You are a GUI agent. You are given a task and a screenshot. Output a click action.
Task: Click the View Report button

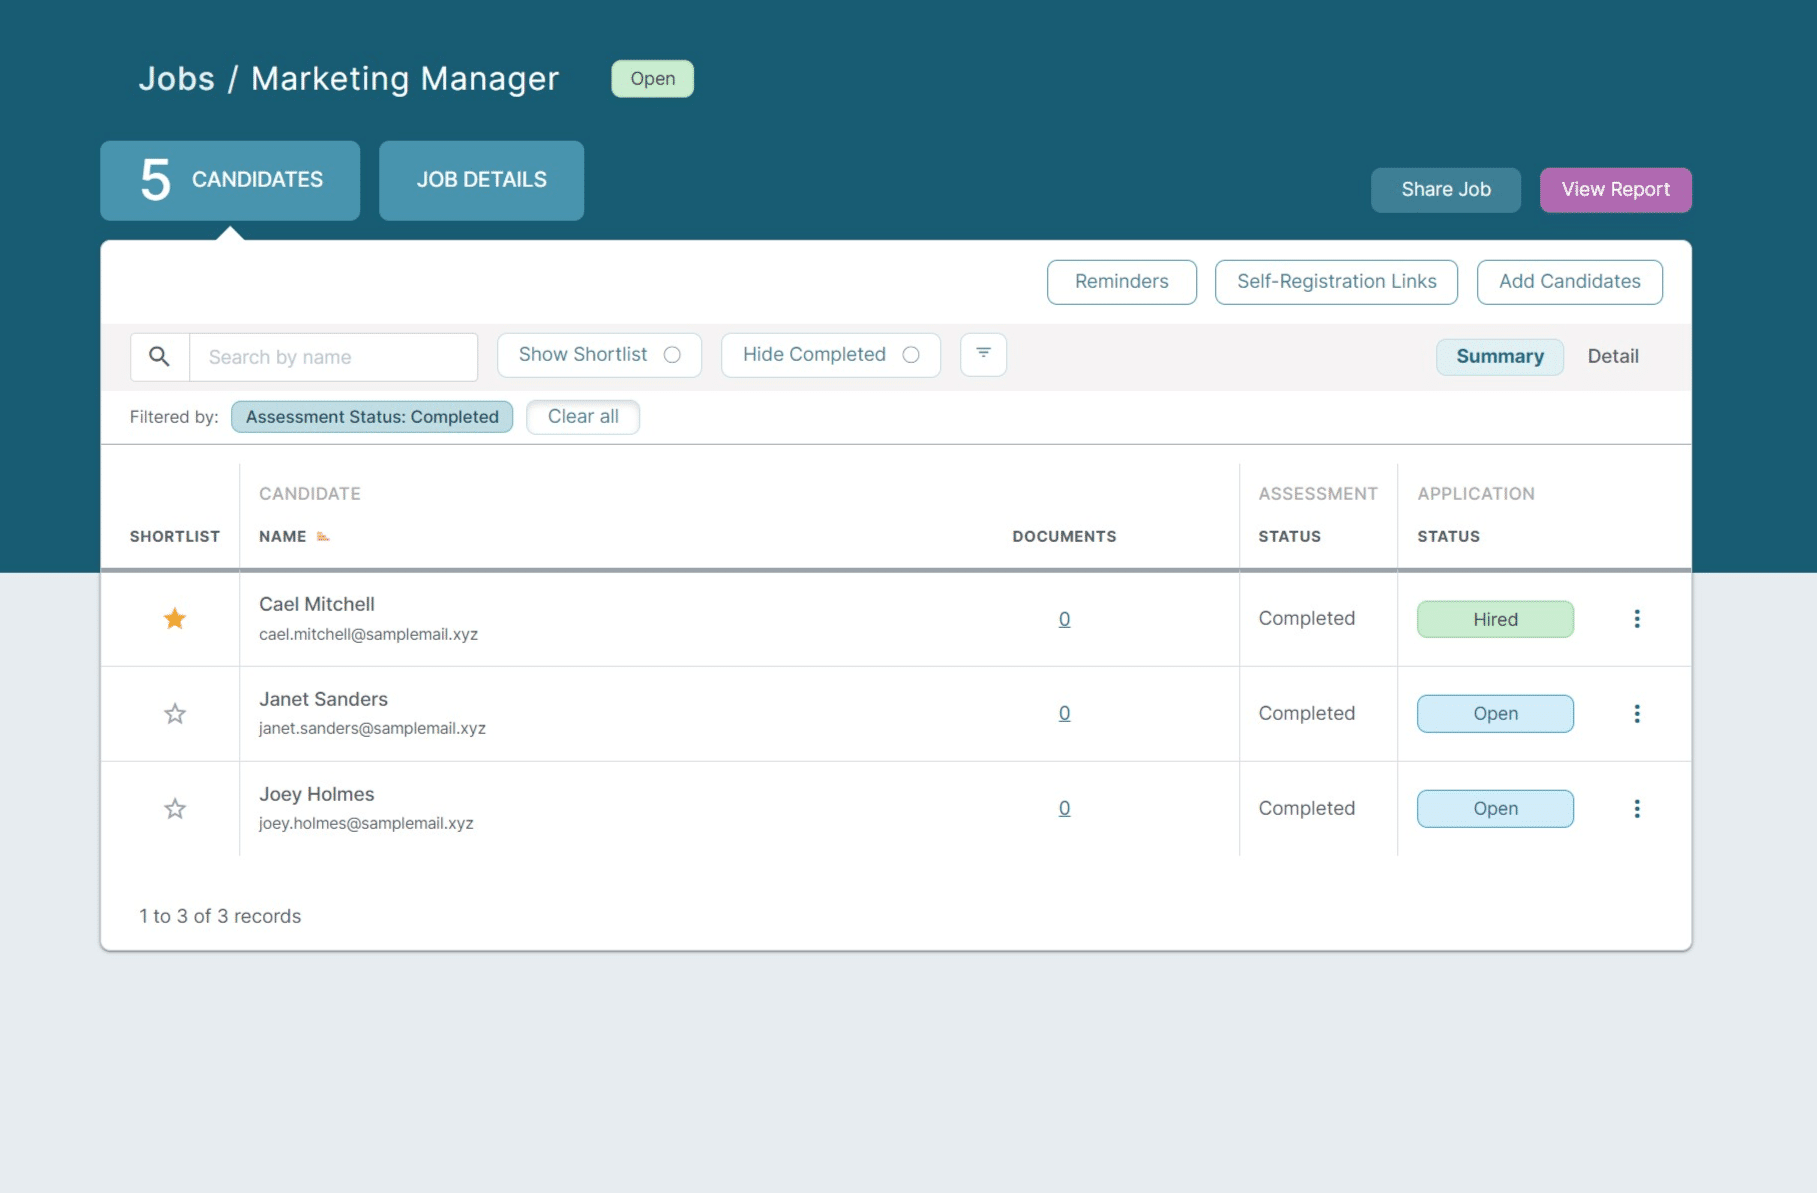[x=1615, y=190]
